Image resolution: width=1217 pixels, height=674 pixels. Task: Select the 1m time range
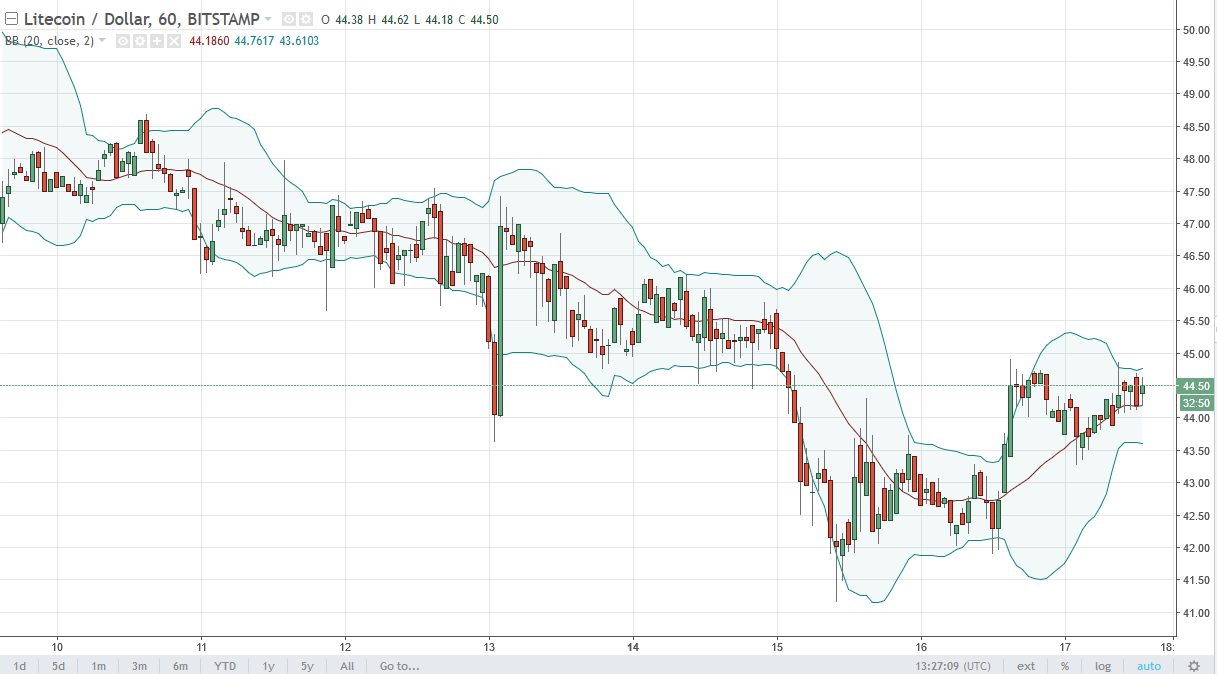pyautogui.click(x=98, y=666)
